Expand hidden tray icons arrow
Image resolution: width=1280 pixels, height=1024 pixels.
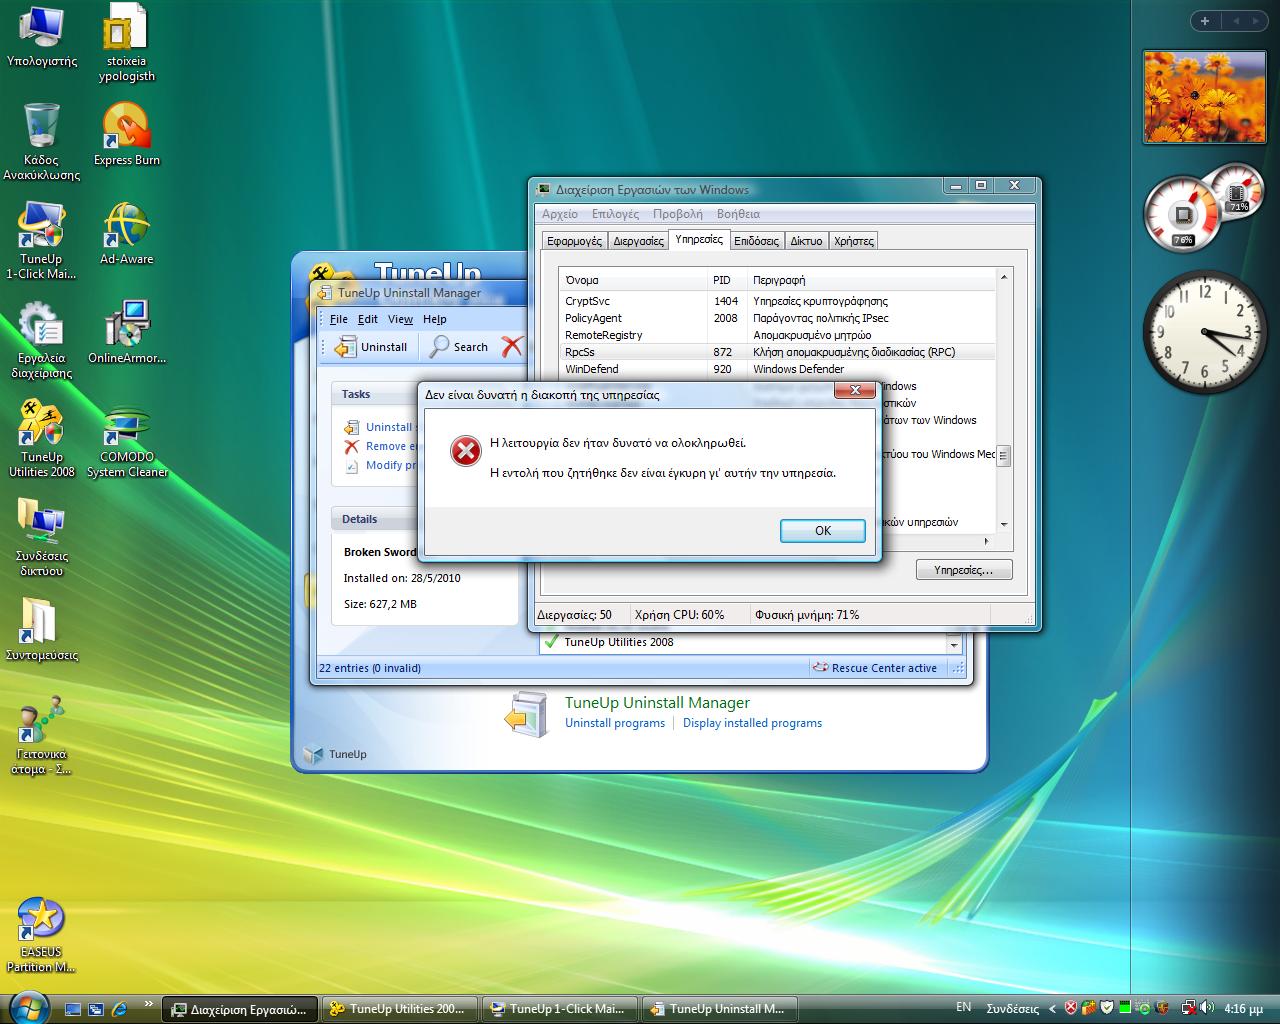1052,1009
